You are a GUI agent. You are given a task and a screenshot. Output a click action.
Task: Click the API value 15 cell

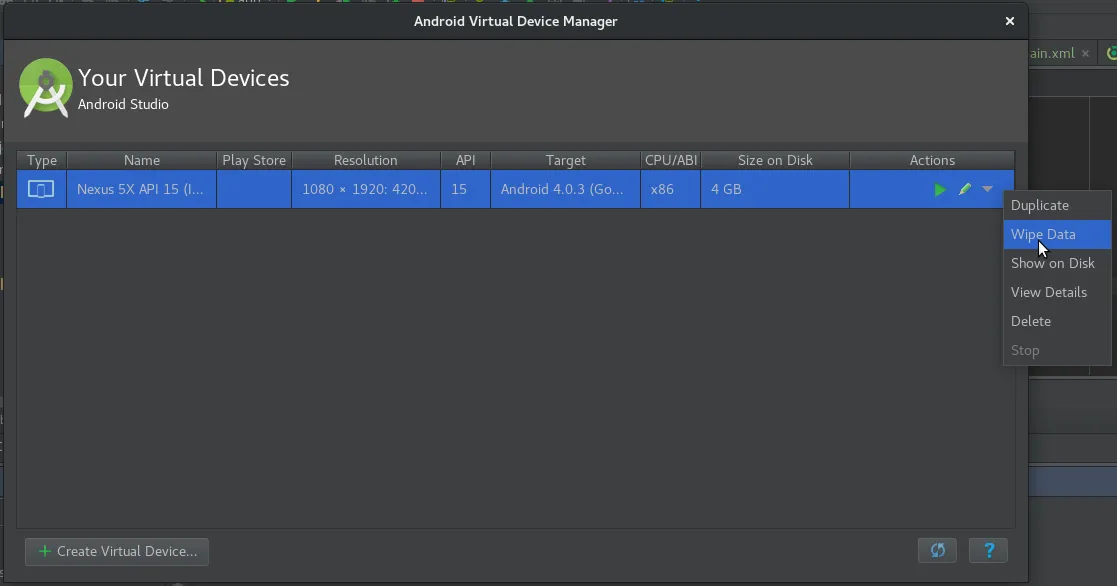465,189
